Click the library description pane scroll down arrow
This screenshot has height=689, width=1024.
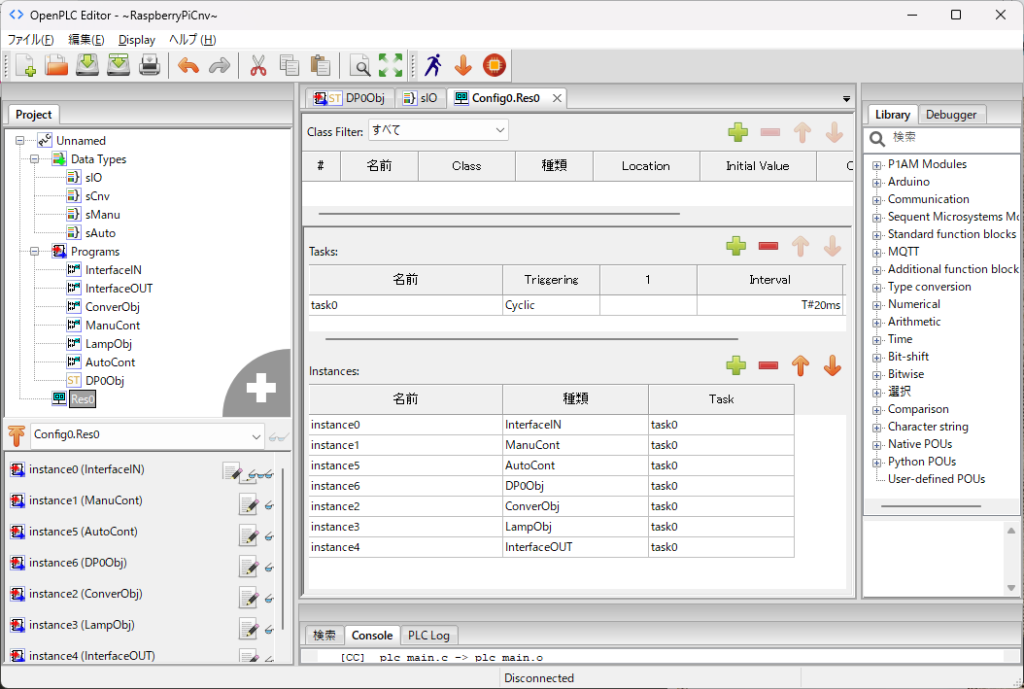[x=1011, y=588]
